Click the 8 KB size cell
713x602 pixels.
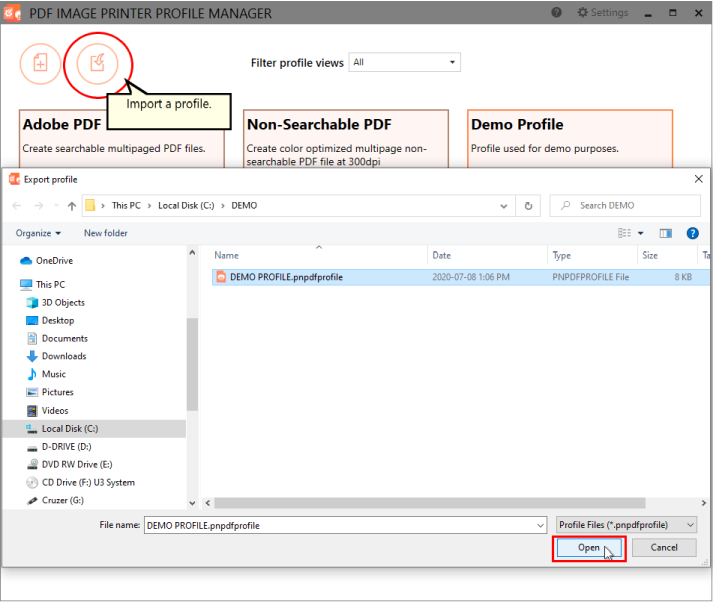tap(683, 277)
